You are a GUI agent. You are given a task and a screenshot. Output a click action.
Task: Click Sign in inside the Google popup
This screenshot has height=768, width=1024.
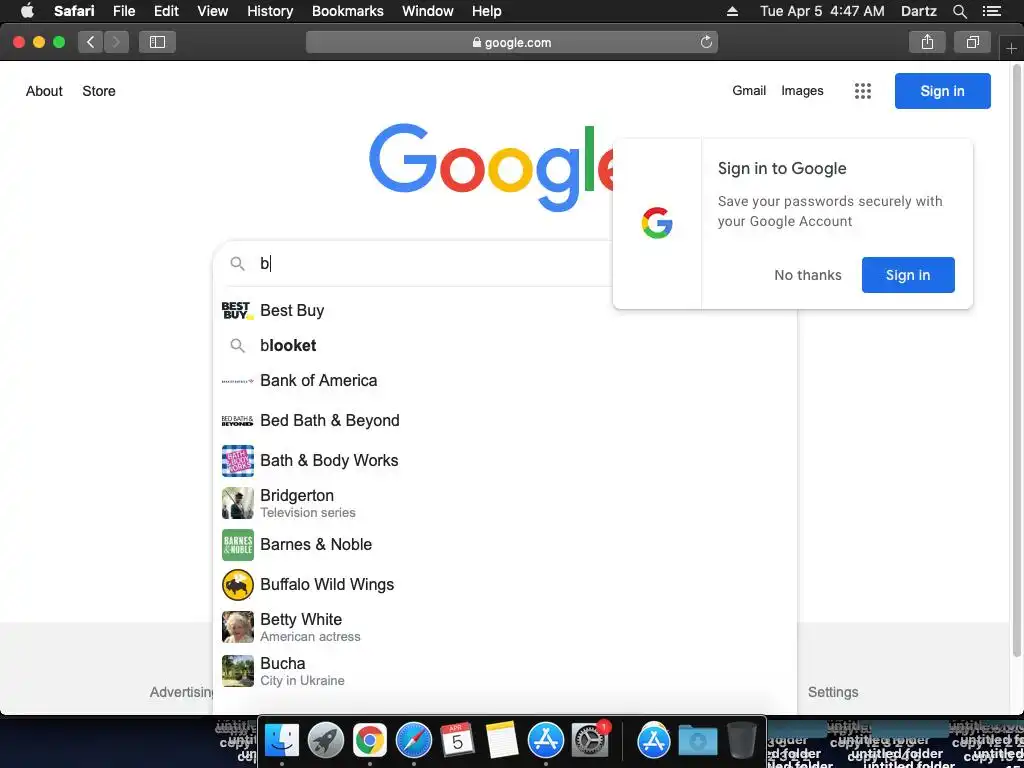tap(908, 275)
